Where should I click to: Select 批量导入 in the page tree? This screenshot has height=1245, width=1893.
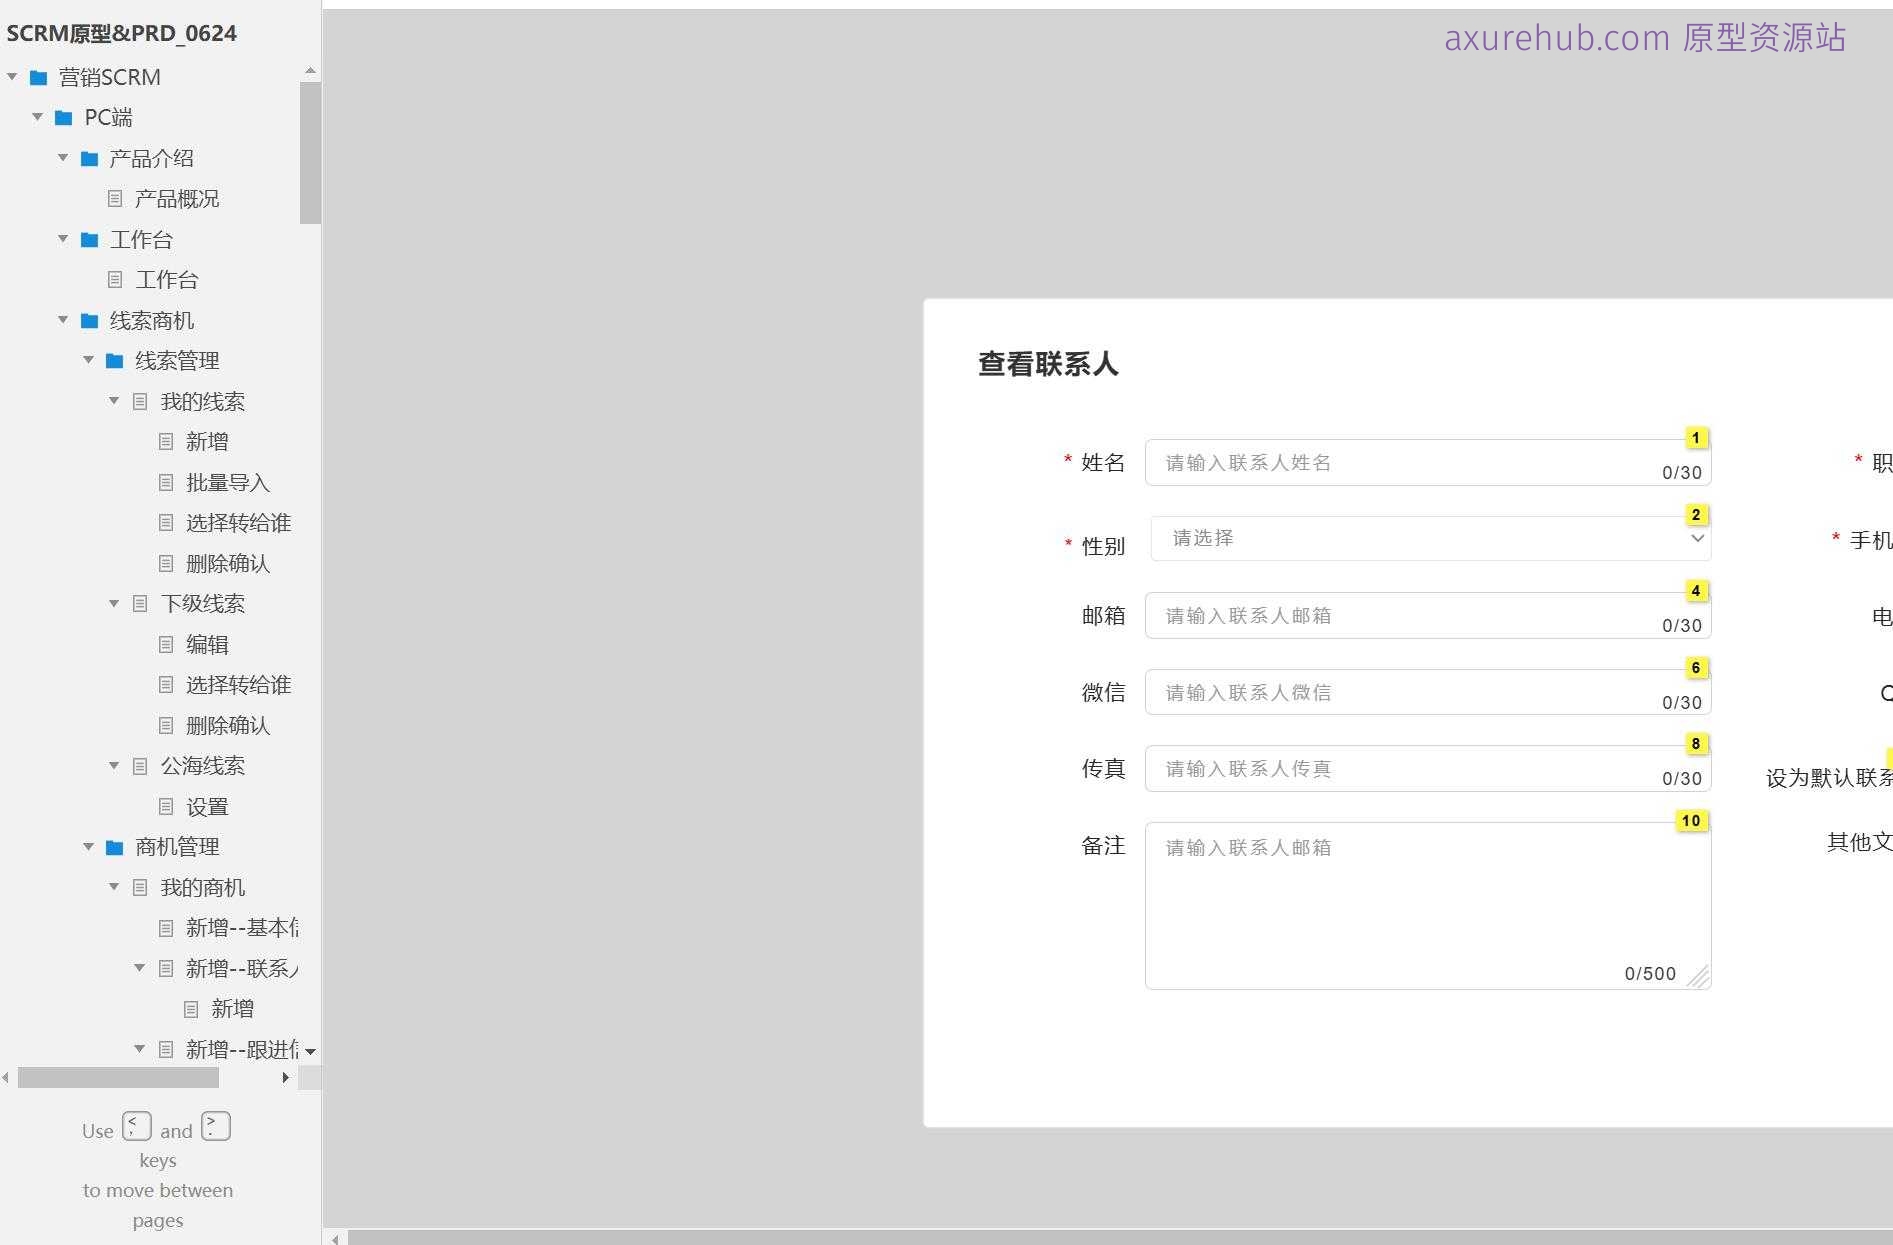(x=230, y=482)
